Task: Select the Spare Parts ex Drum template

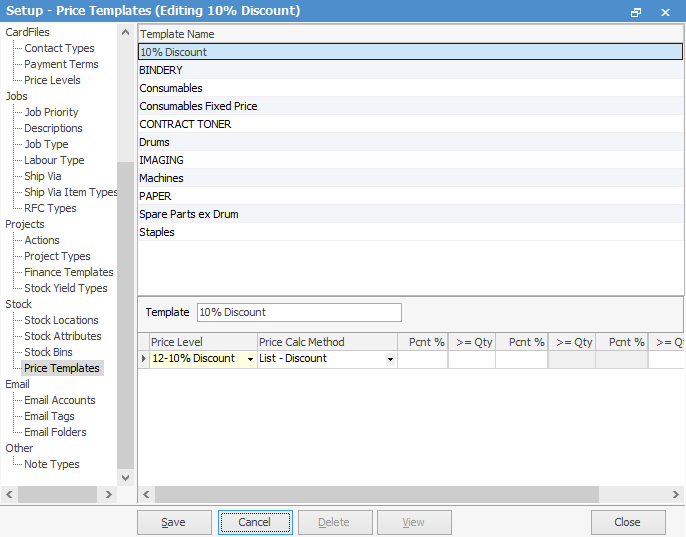Action: 188,214
